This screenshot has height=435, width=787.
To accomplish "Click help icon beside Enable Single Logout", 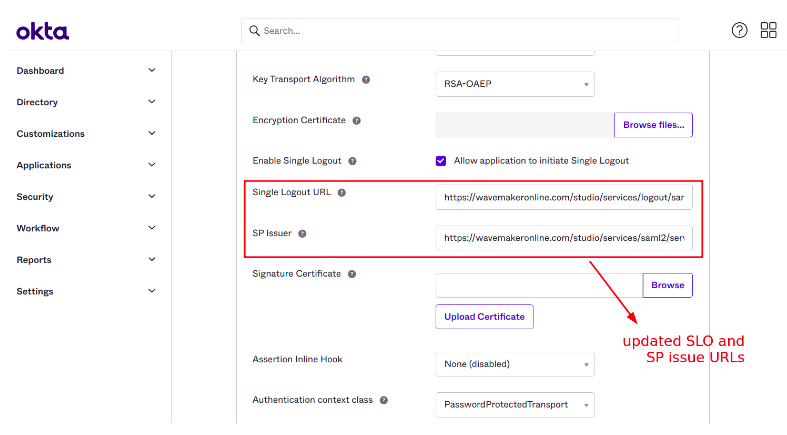I will point(352,161).
